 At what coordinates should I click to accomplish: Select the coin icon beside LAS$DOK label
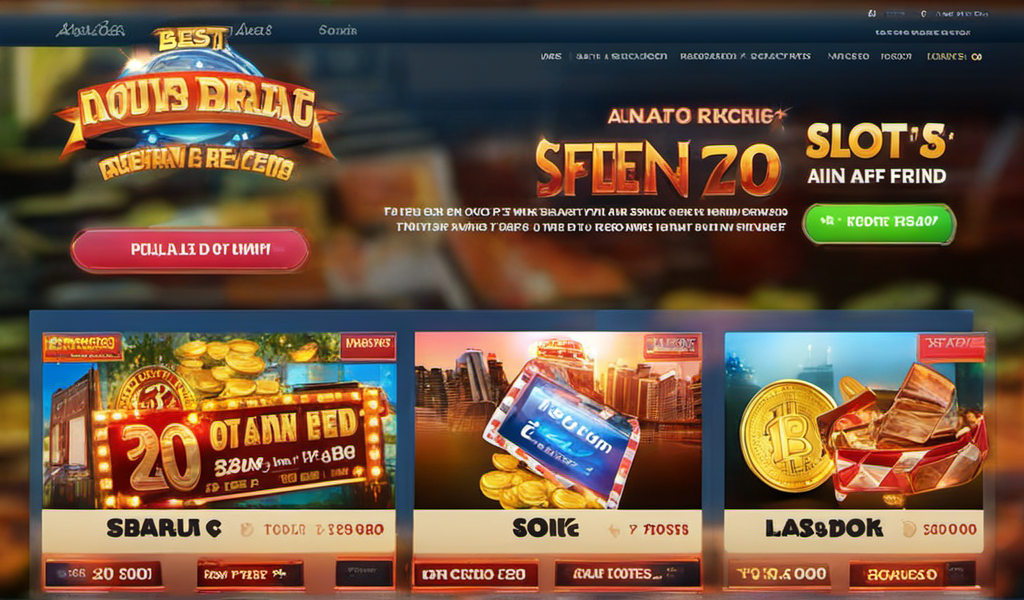[909, 529]
